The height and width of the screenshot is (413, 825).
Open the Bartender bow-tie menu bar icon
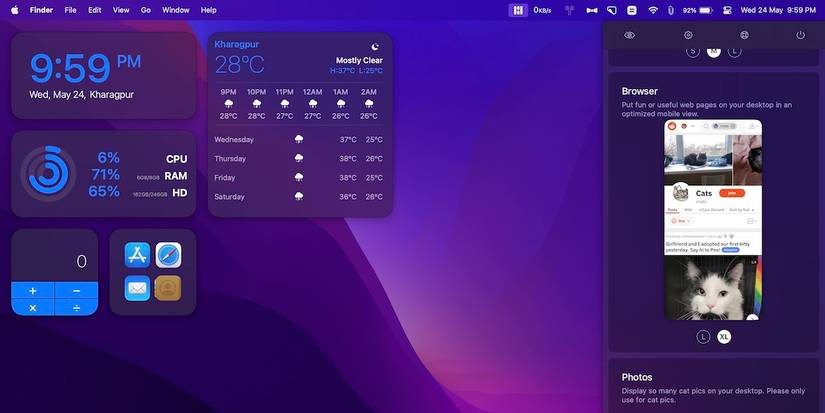click(591, 10)
